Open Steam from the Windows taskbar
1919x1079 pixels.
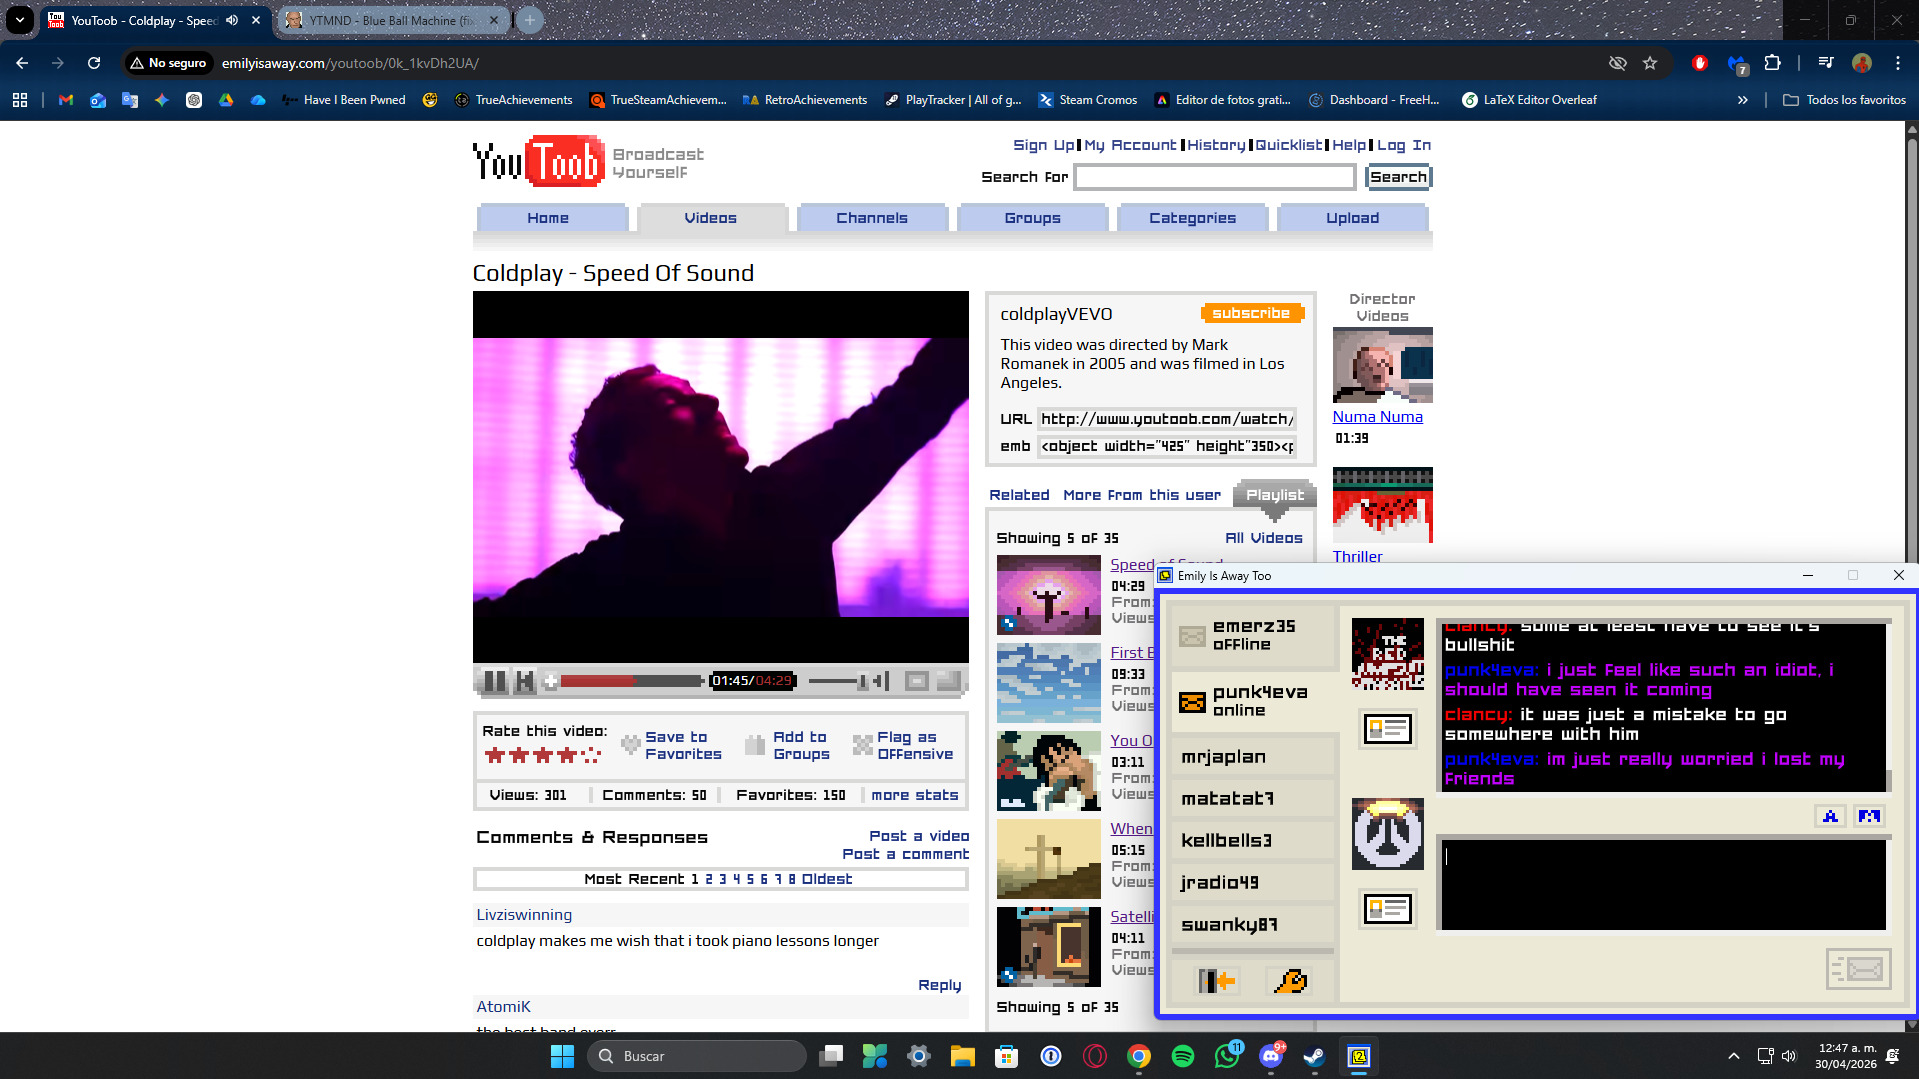click(x=1314, y=1056)
